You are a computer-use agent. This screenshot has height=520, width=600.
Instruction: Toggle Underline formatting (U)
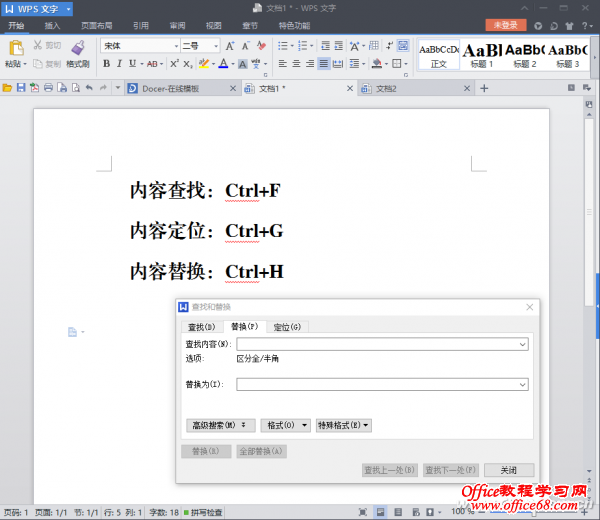[133, 64]
